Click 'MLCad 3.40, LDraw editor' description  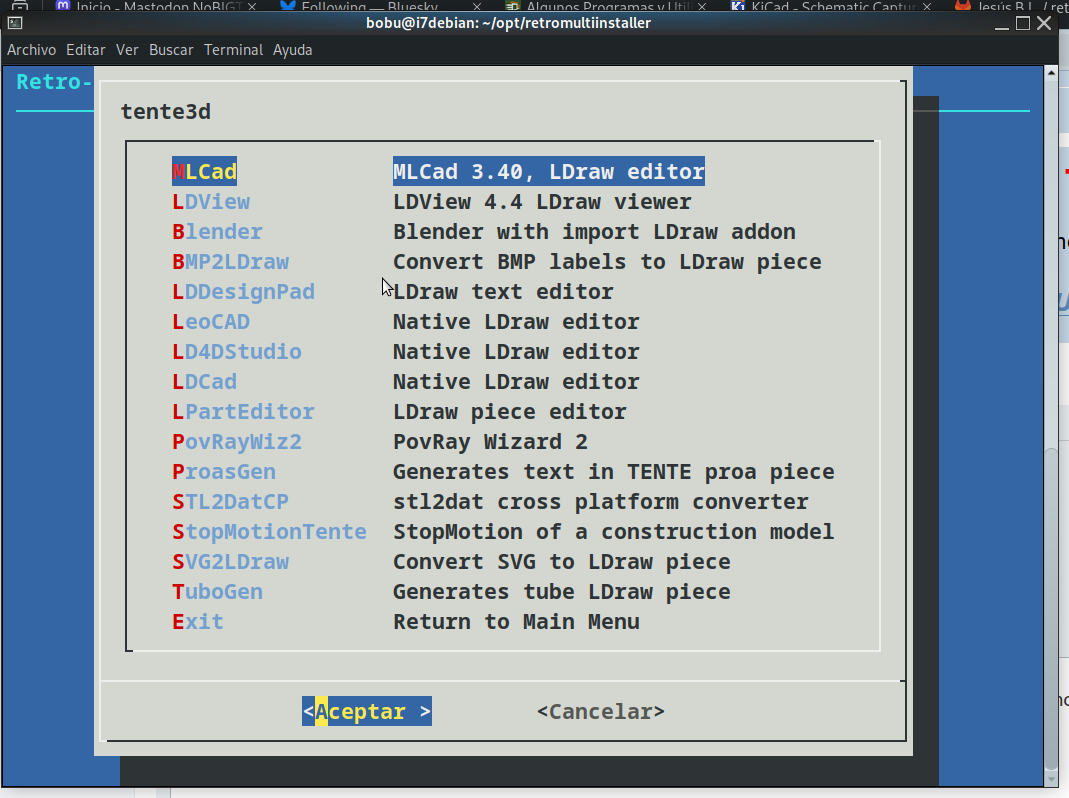(x=549, y=171)
